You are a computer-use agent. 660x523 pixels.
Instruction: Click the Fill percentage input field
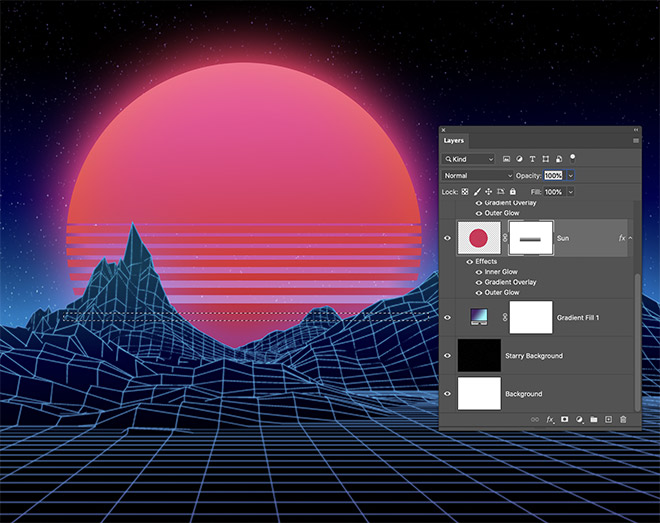(x=553, y=191)
